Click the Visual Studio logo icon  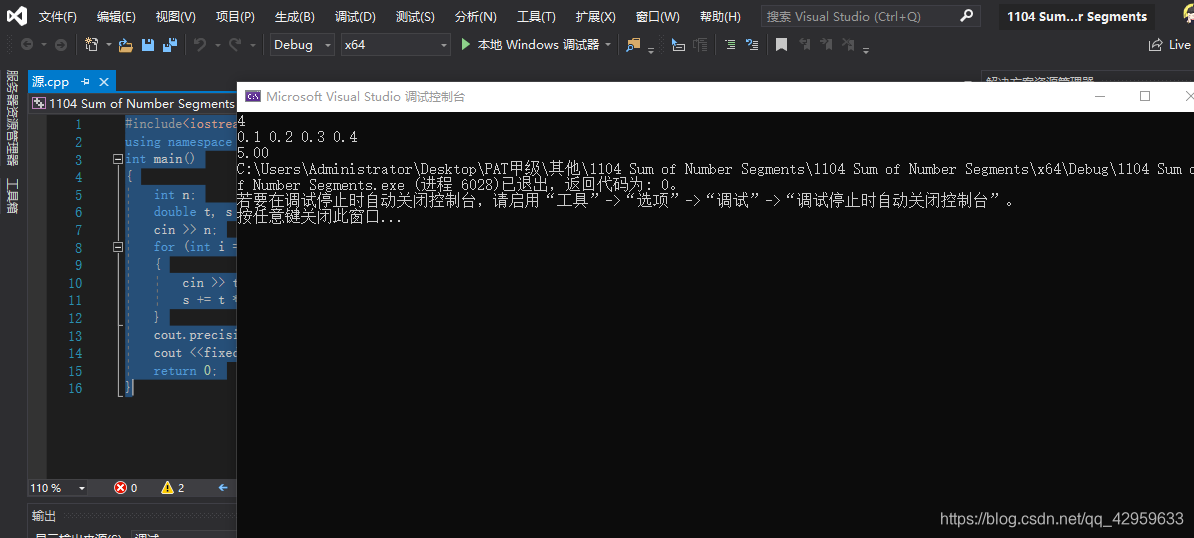pos(16,16)
